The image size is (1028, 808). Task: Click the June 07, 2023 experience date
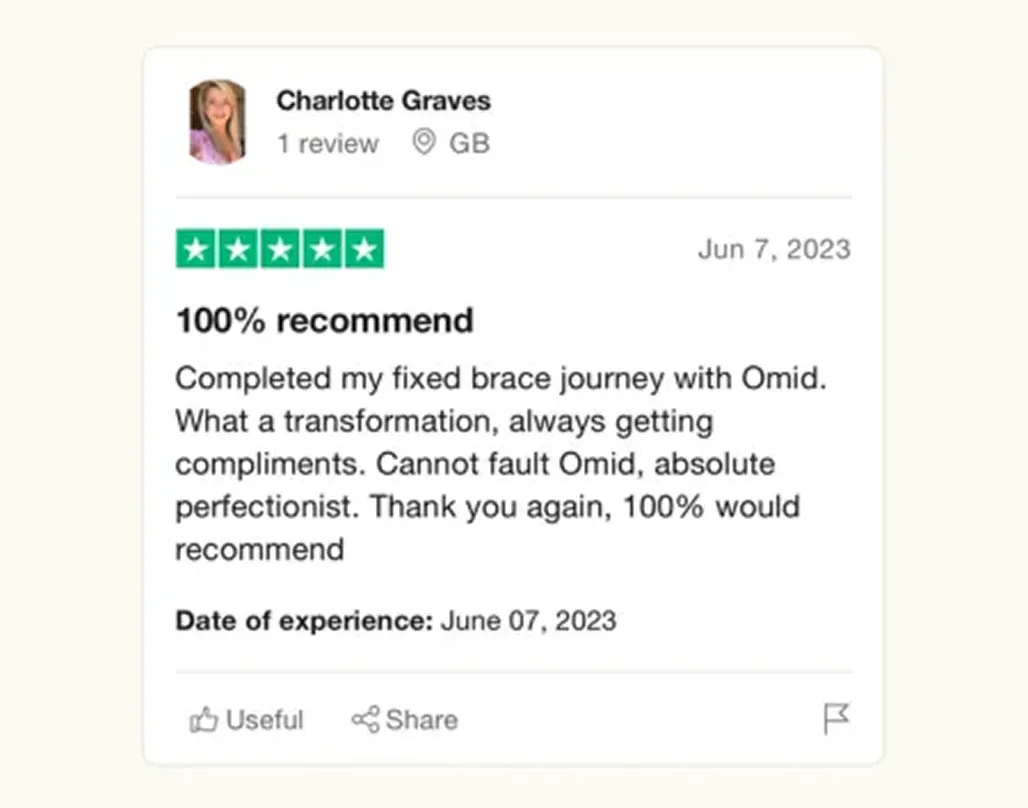pyautogui.click(x=528, y=620)
